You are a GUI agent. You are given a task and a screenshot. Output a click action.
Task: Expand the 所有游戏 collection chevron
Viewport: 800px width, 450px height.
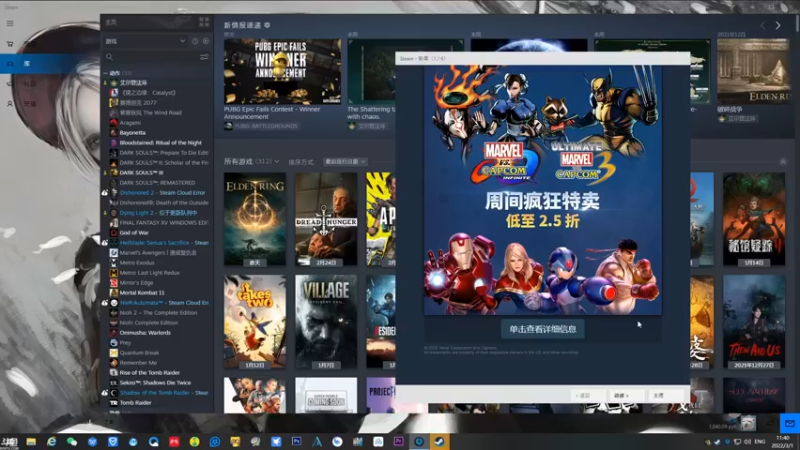[277, 162]
